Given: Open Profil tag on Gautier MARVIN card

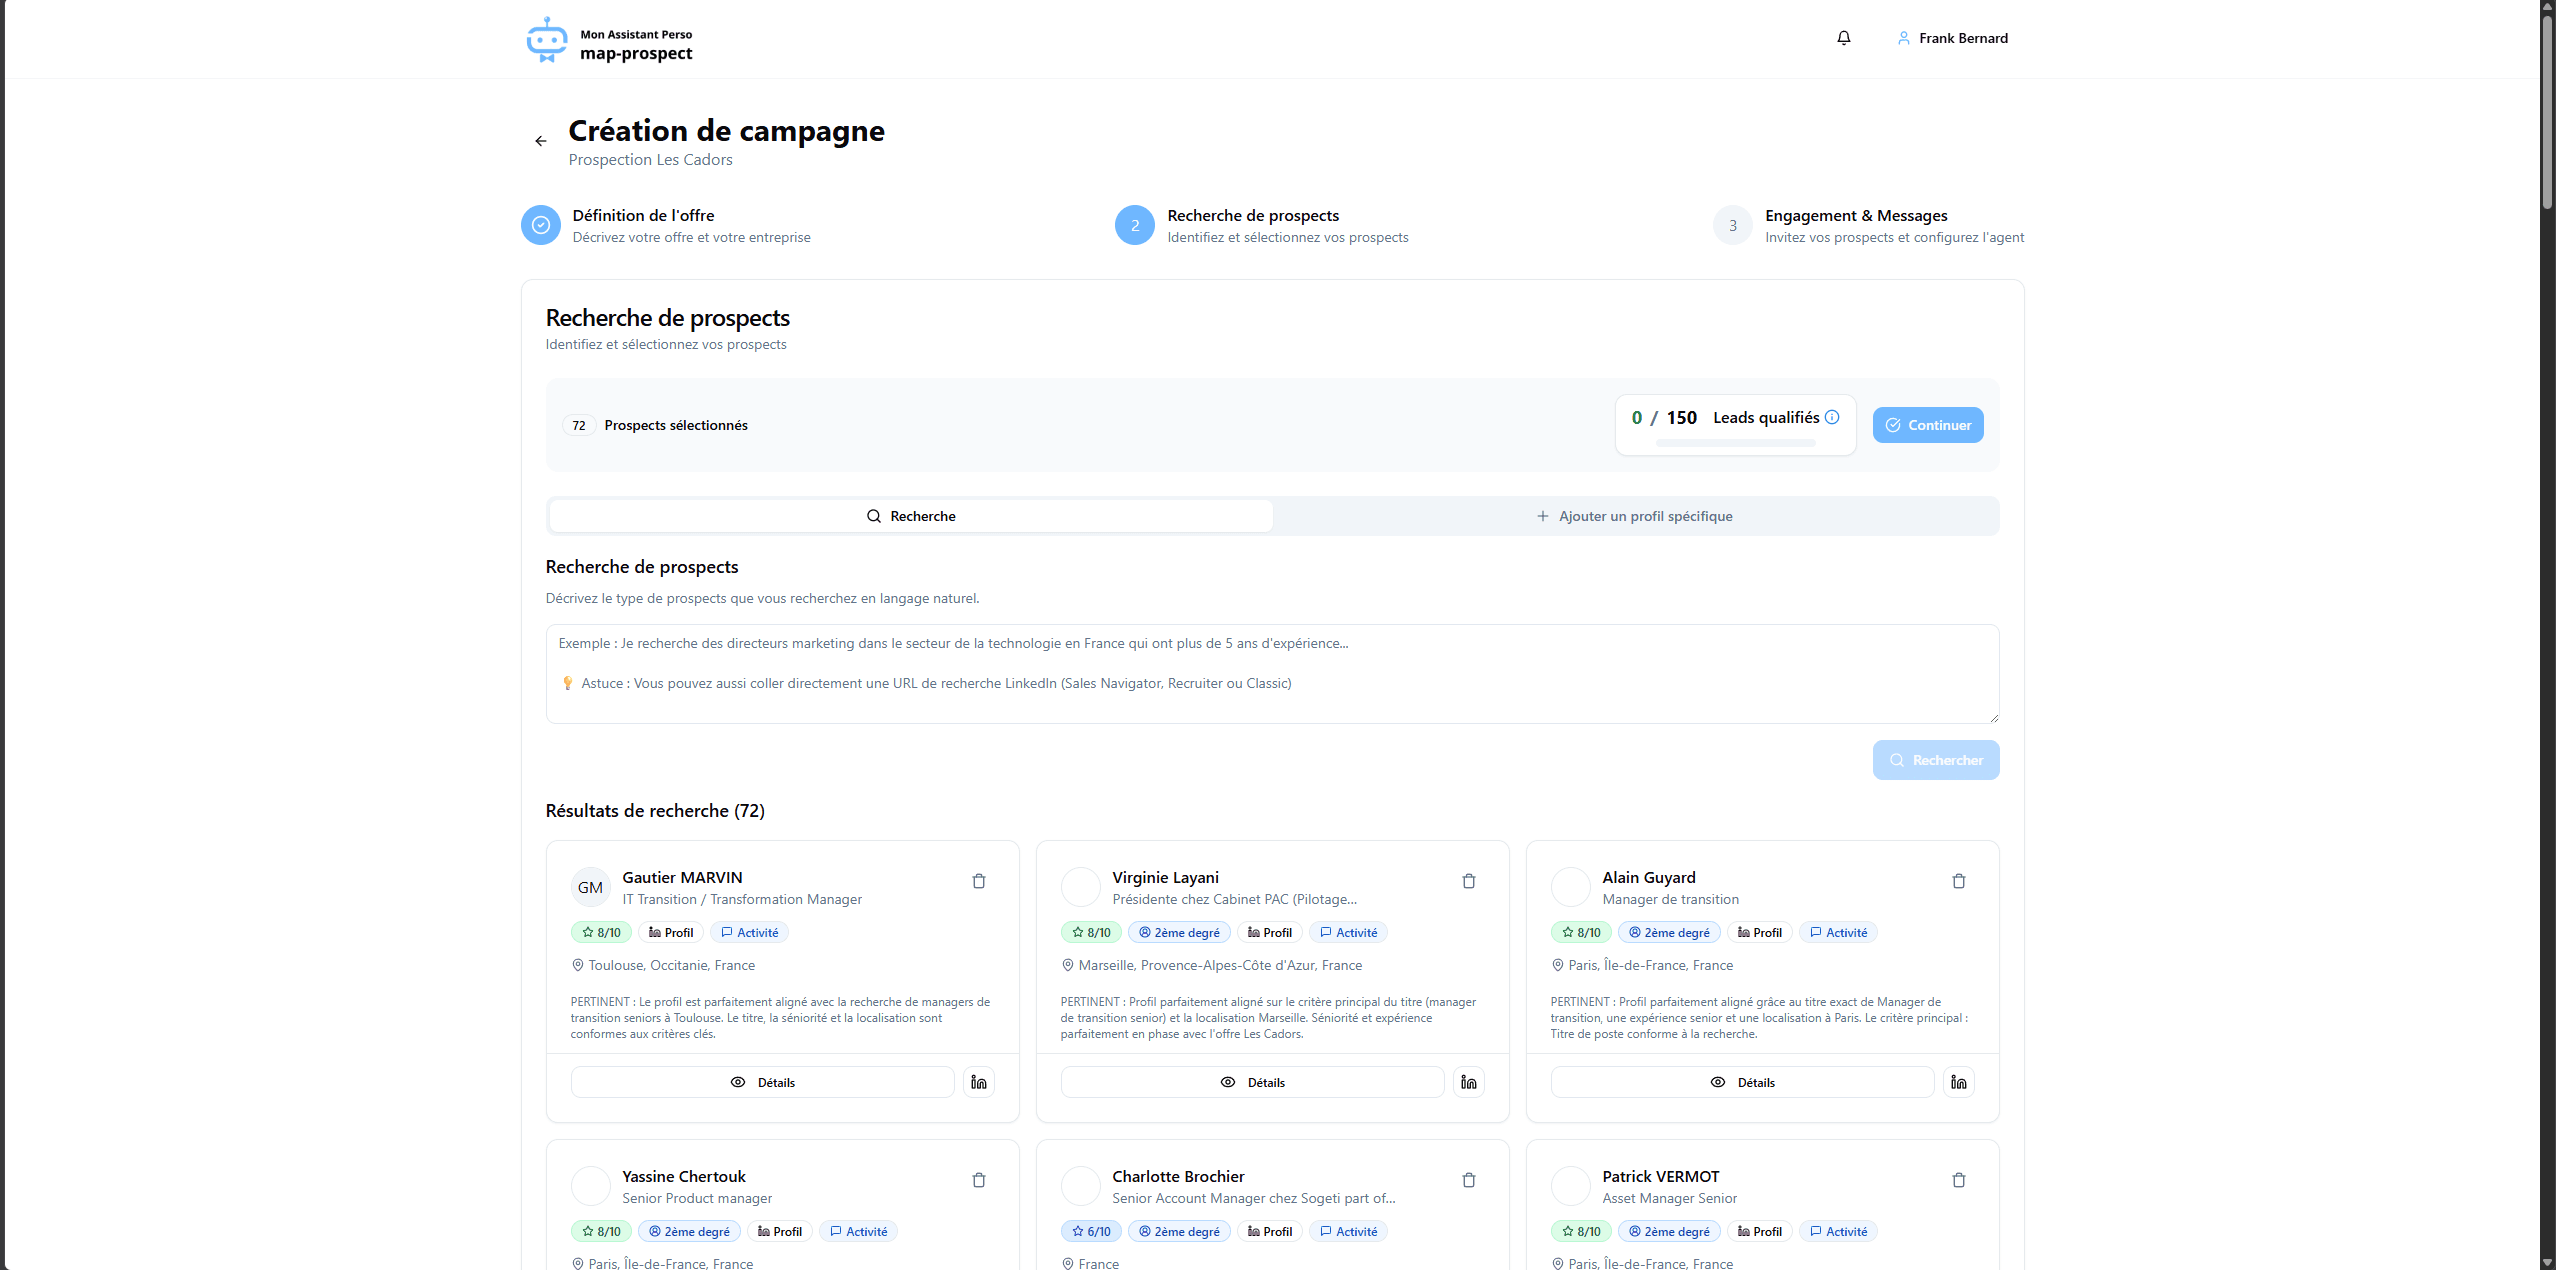Looking at the screenshot, I should (x=671, y=932).
